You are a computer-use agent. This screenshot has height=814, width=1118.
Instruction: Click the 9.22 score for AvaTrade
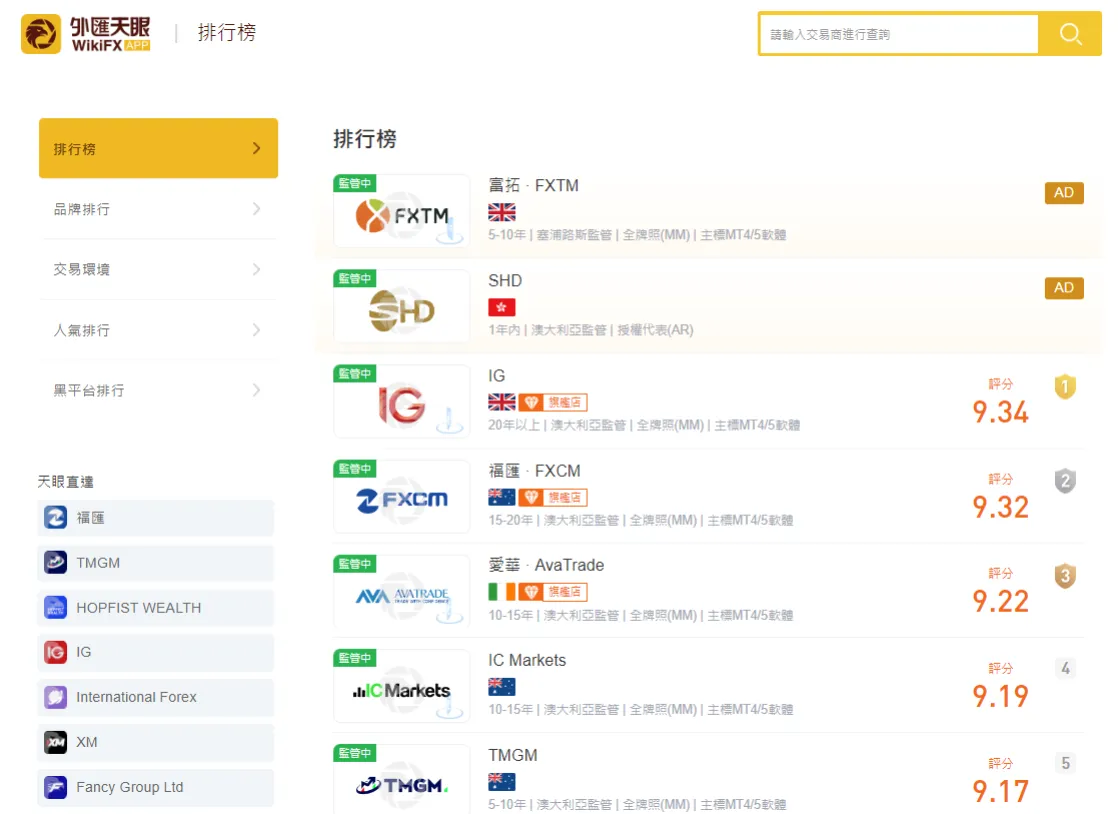point(1000,602)
